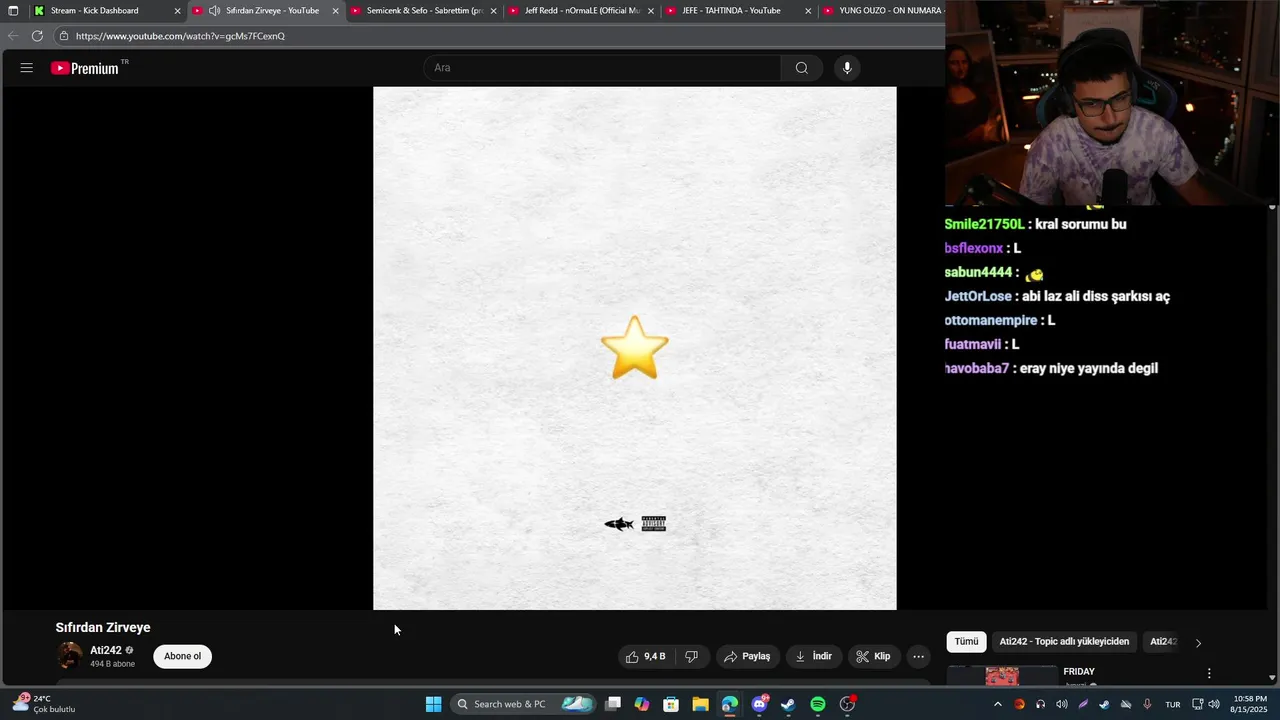Open Discord from the taskbar
Screen dimensions: 1280x720
[759, 704]
